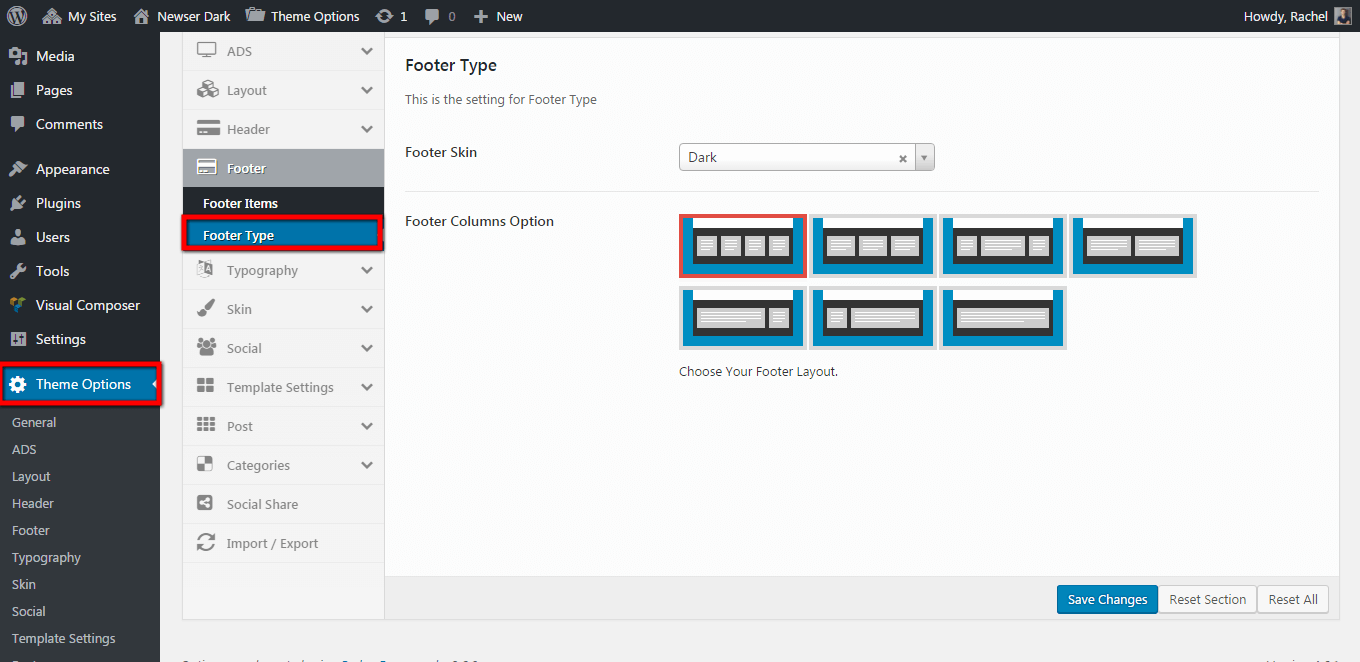Click the Import / Export arrows icon

click(x=206, y=543)
